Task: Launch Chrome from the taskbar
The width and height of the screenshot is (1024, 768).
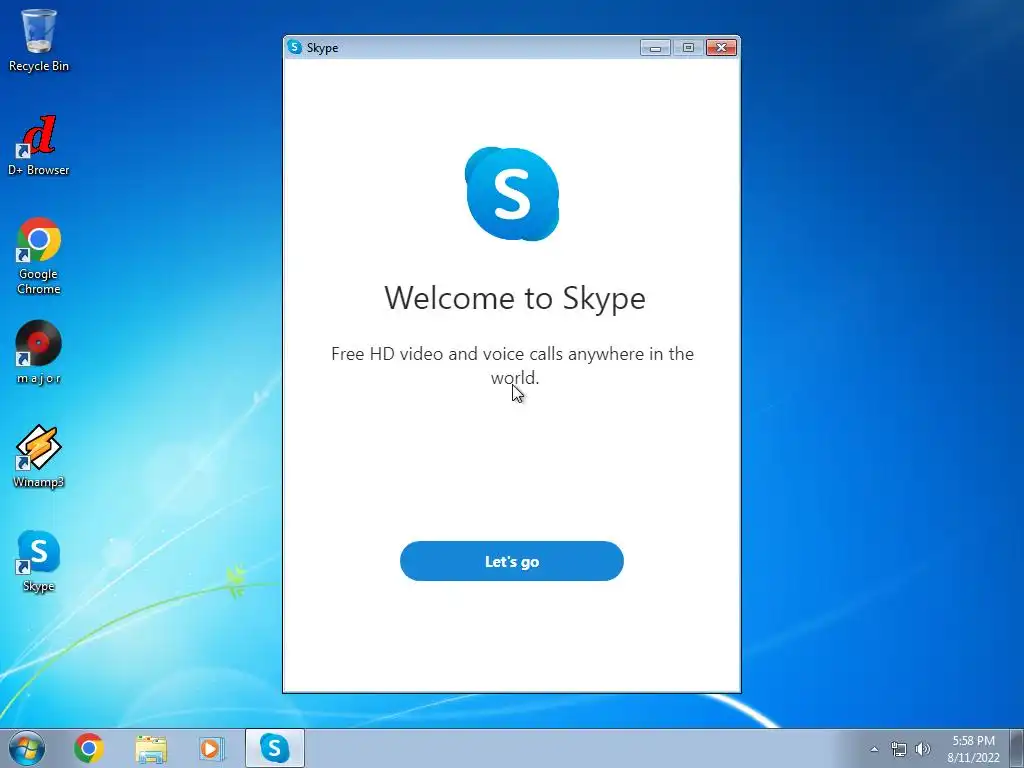Action: pyautogui.click(x=89, y=748)
